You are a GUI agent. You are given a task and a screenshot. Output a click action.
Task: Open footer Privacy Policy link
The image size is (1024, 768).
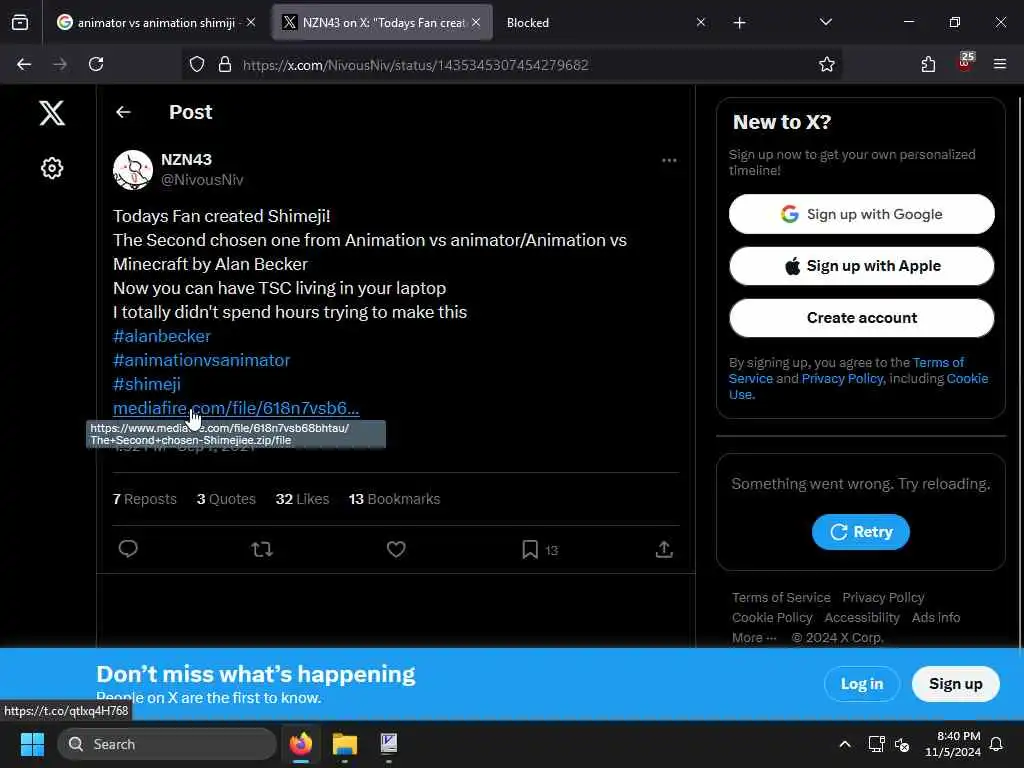click(883, 598)
